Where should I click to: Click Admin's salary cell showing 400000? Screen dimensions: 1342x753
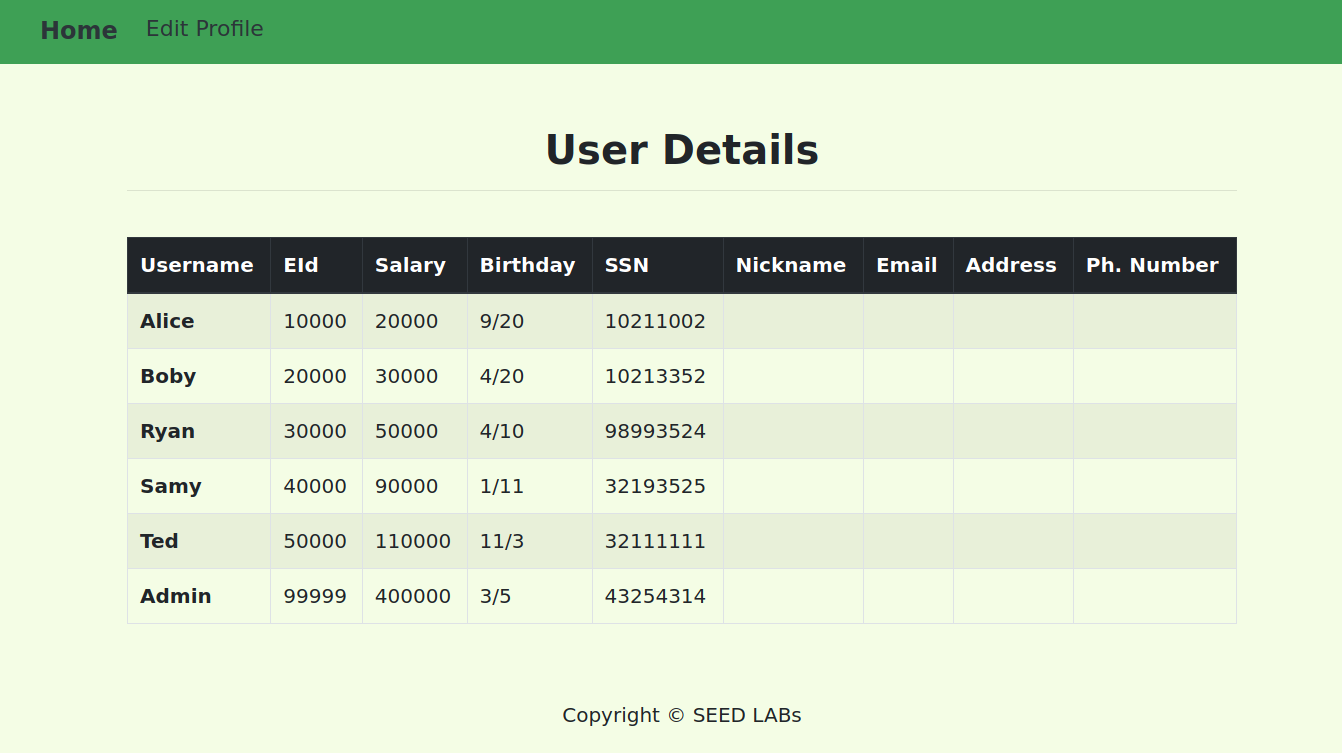click(x=413, y=595)
